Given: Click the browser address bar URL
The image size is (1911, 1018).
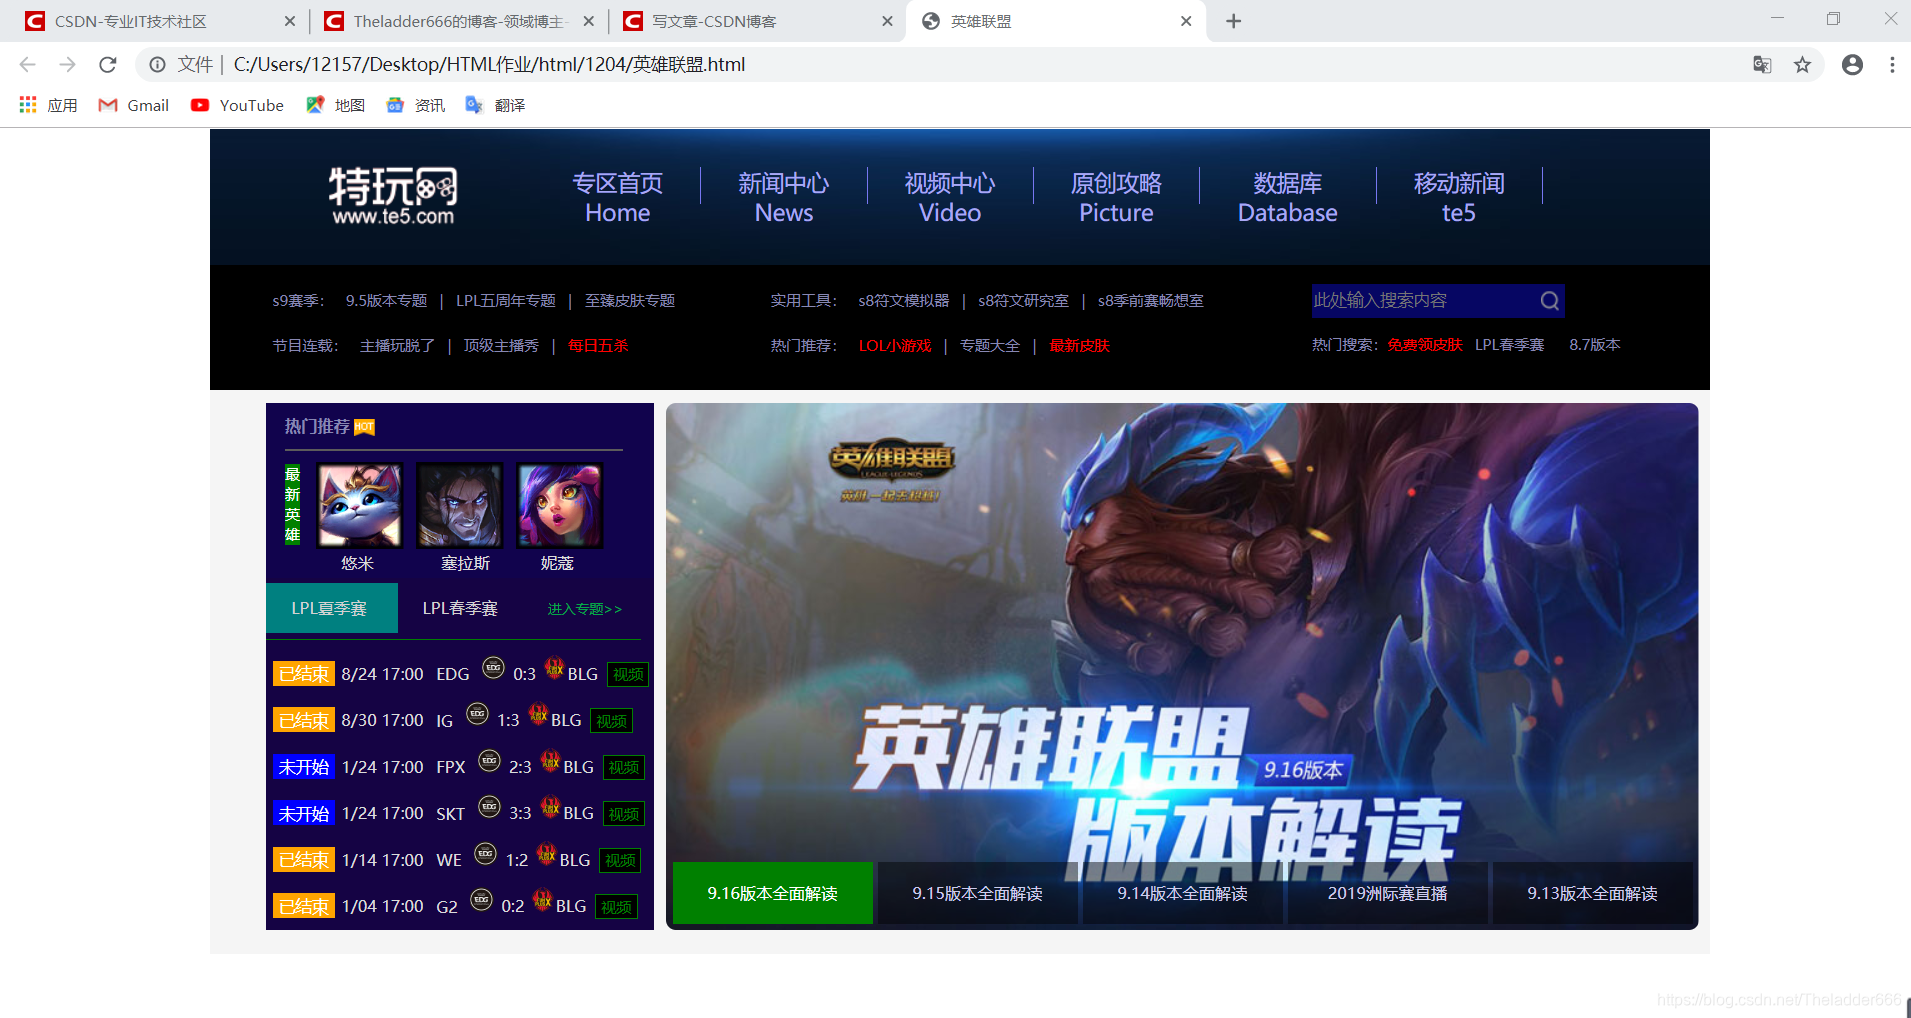Looking at the screenshot, I should click(489, 64).
